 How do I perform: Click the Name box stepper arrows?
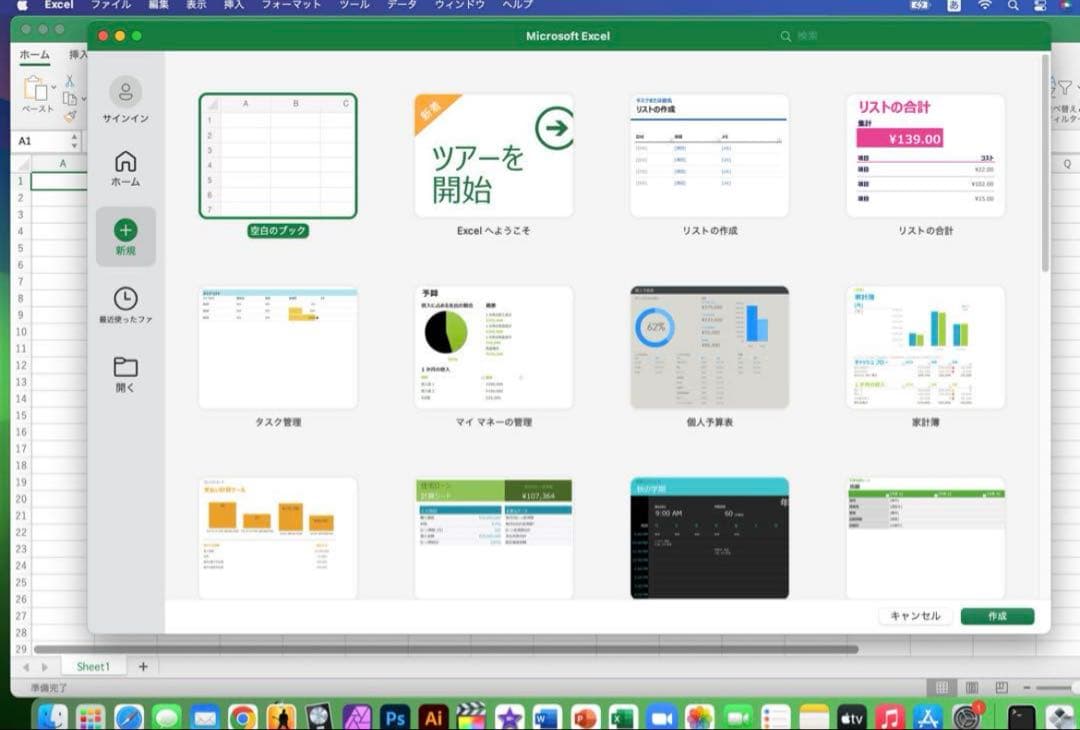click(x=74, y=139)
